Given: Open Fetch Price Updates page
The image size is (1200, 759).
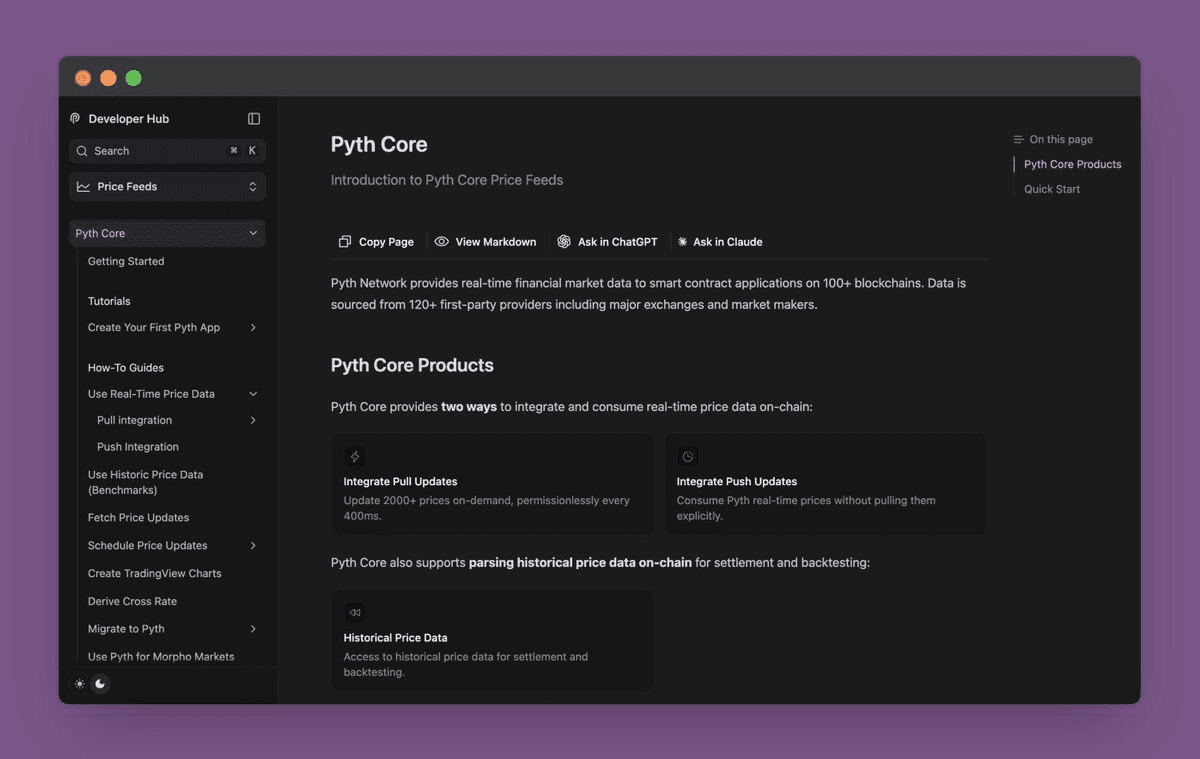Looking at the screenshot, I should [138, 517].
